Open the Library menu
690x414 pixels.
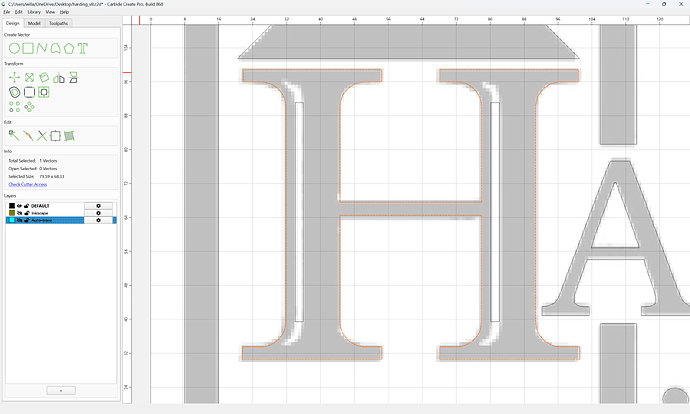click(34, 12)
